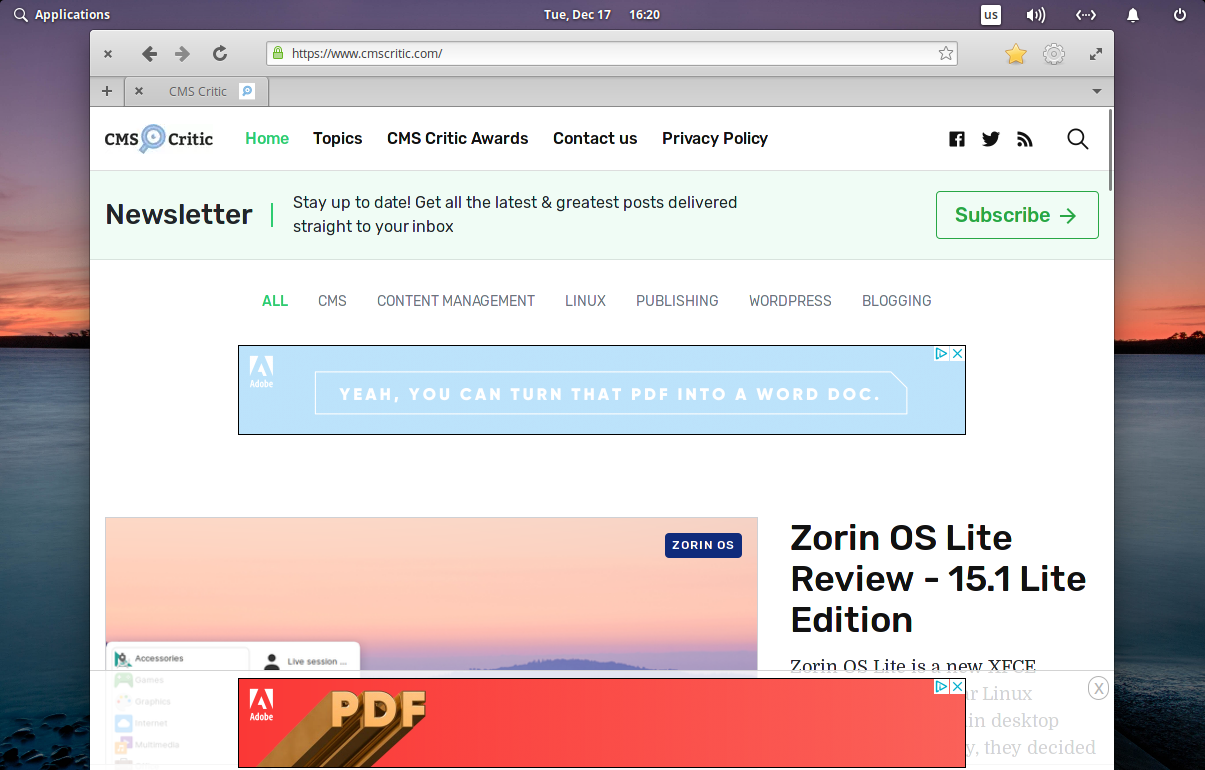Image resolution: width=1205 pixels, height=770 pixels.
Task: Open browser settings gear menu
Action: [1054, 54]
